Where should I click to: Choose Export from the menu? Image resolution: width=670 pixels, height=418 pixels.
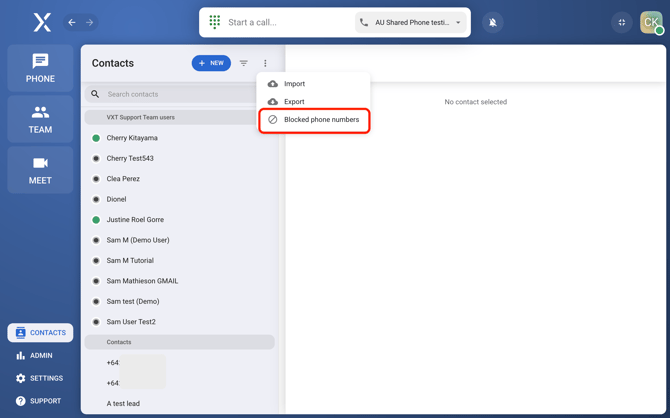[314, 102]
